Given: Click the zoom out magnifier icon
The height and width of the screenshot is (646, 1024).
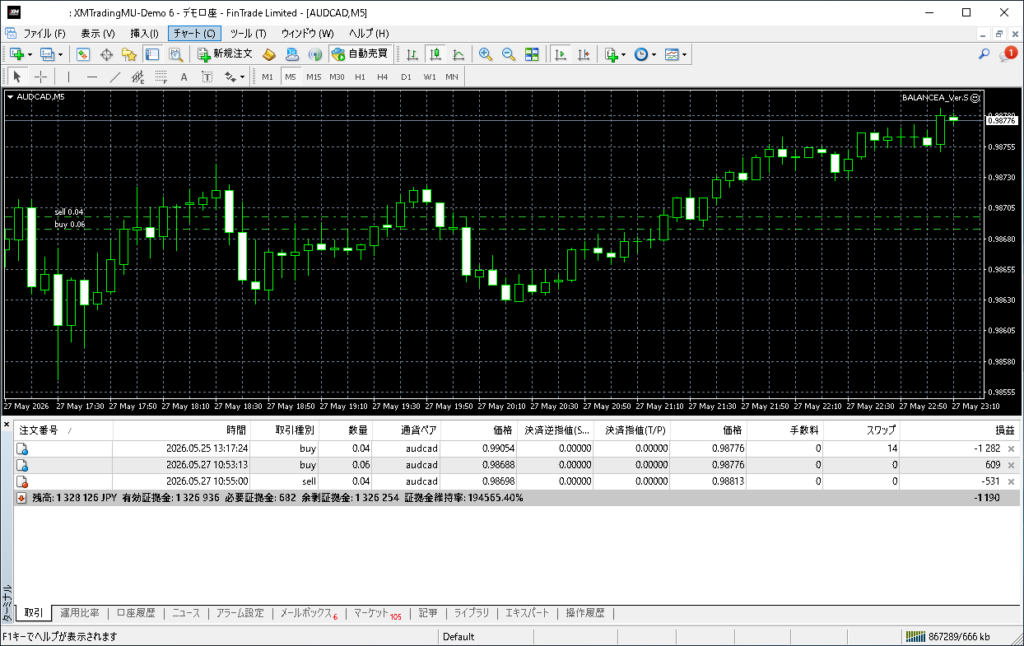Looking at the screenshot, I should [x=508, y=54].
